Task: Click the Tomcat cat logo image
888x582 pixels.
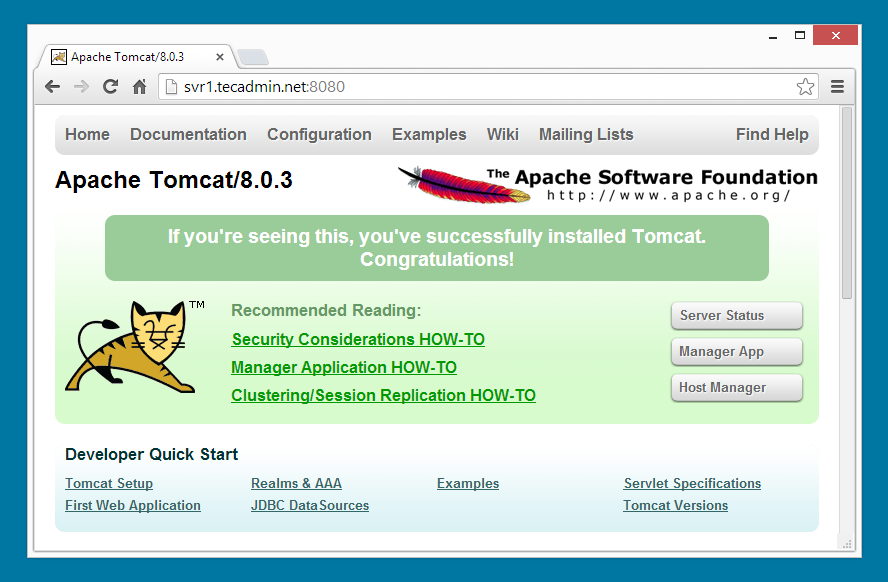Action: click(x=131, y=346)
